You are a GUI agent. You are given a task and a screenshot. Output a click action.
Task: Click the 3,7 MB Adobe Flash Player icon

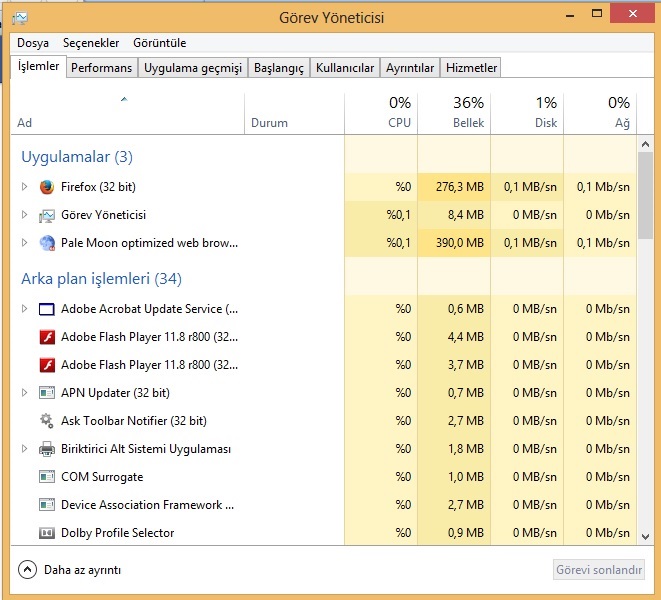47,365
